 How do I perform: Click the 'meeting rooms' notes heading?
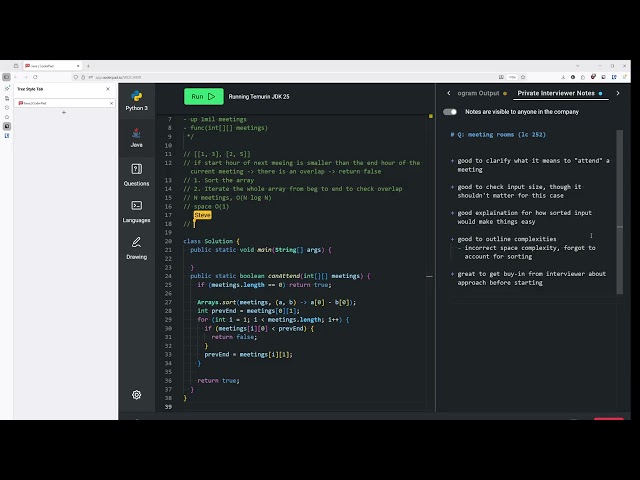coord(498,134)
